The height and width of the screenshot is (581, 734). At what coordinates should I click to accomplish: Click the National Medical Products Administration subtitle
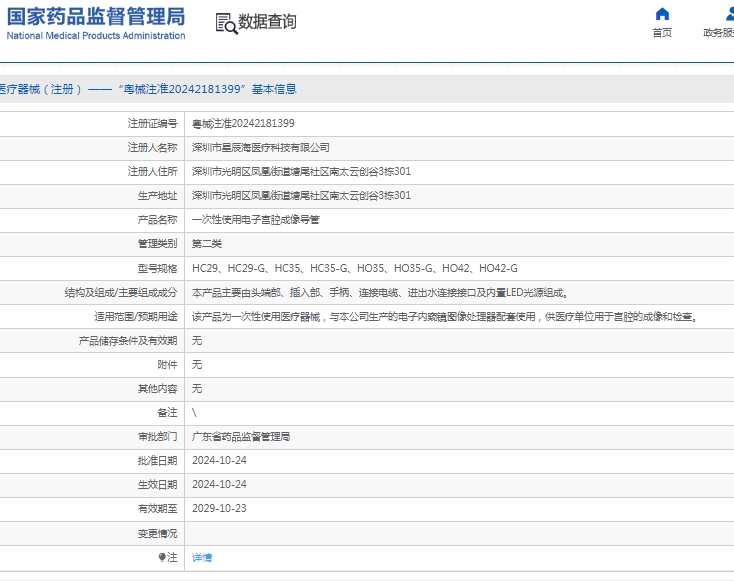96,36
